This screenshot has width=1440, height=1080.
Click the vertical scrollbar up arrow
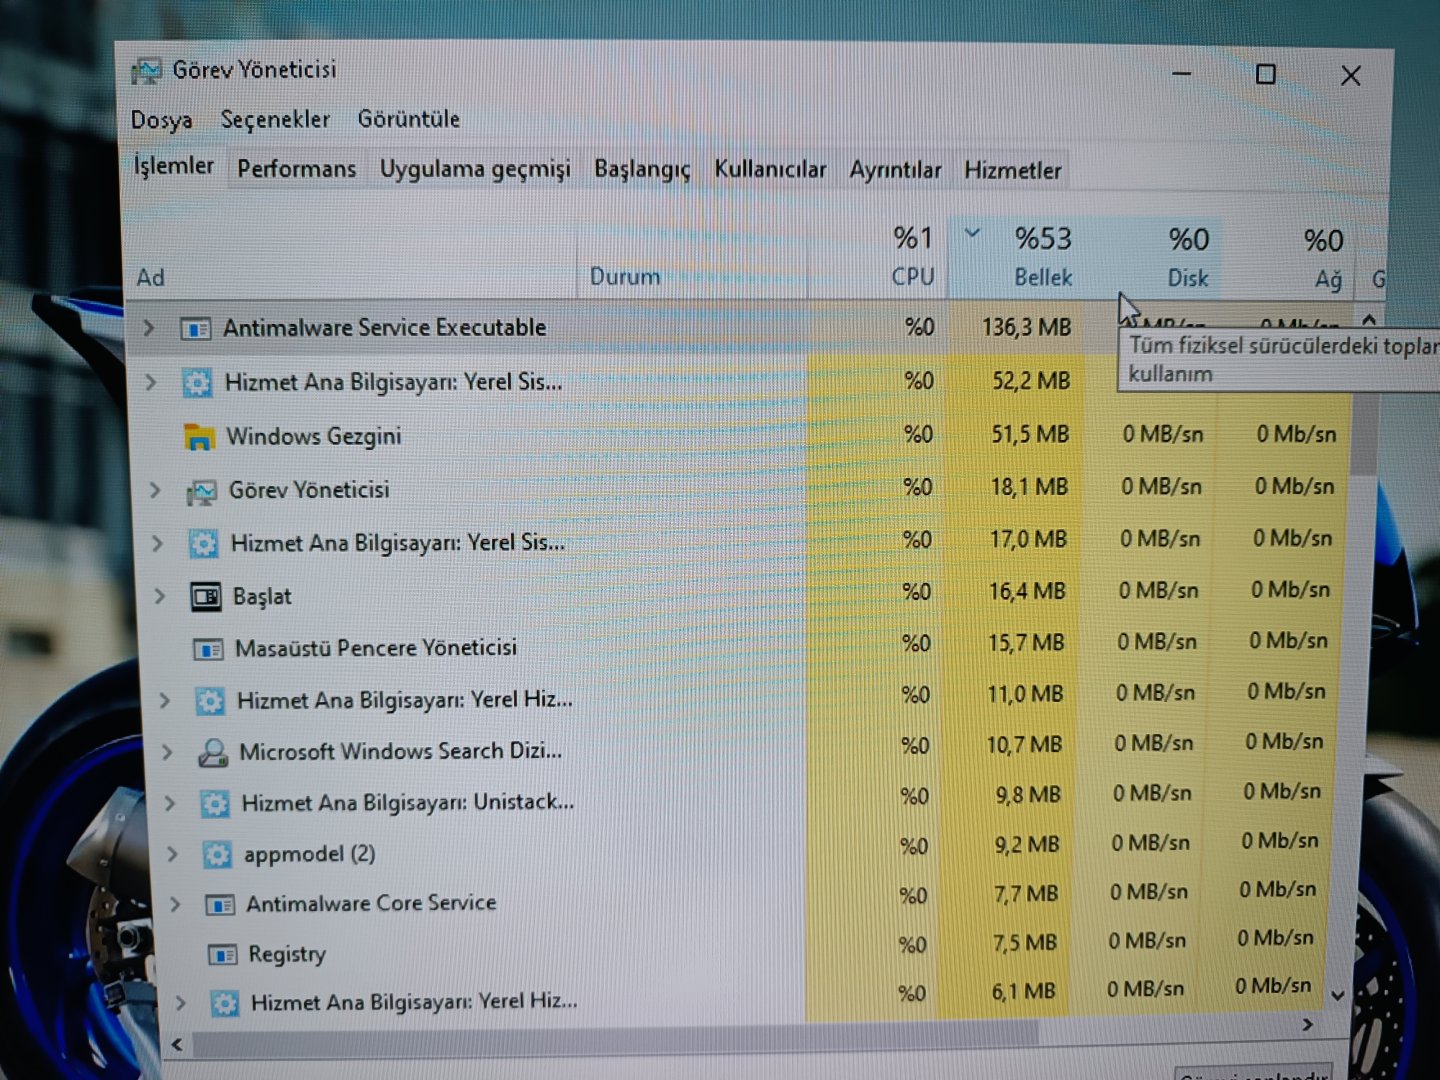1369,320
